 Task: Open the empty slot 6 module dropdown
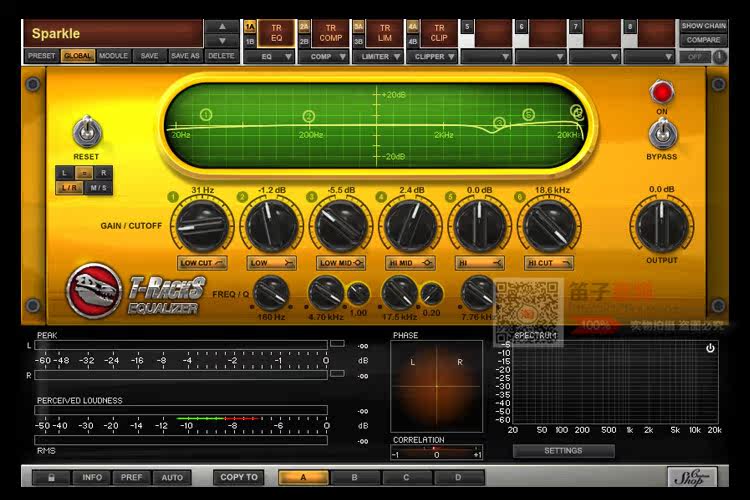point(541,57)
